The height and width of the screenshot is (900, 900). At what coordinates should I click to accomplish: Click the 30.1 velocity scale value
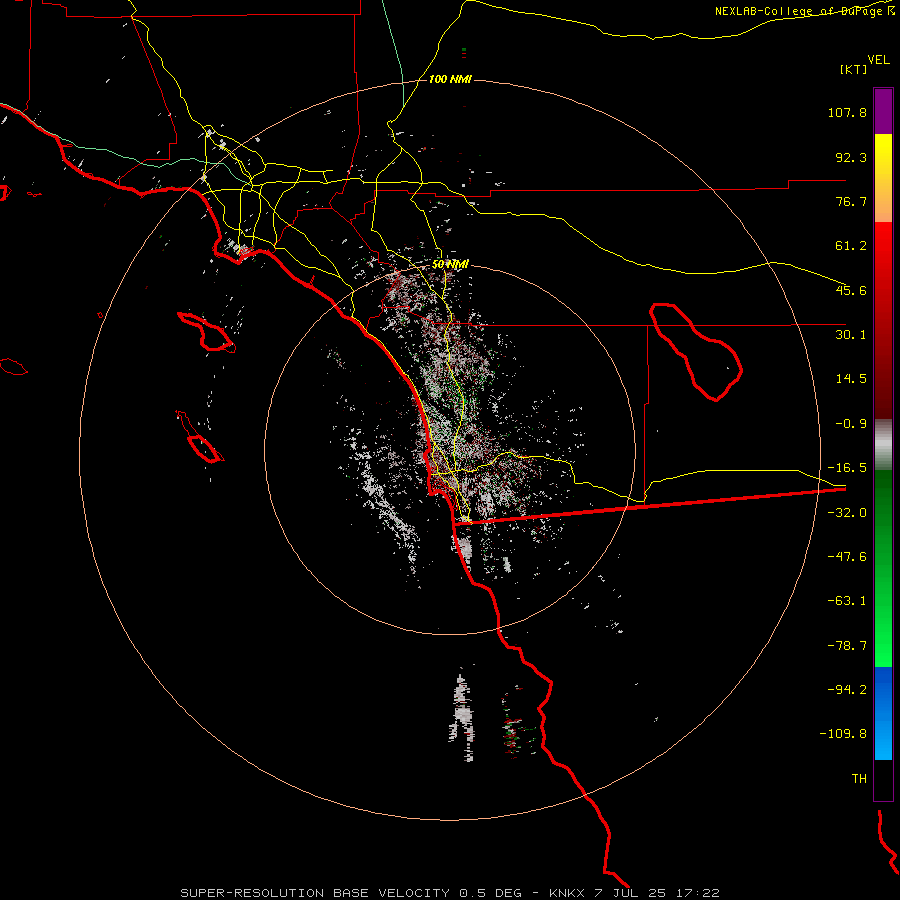point(851,335)
